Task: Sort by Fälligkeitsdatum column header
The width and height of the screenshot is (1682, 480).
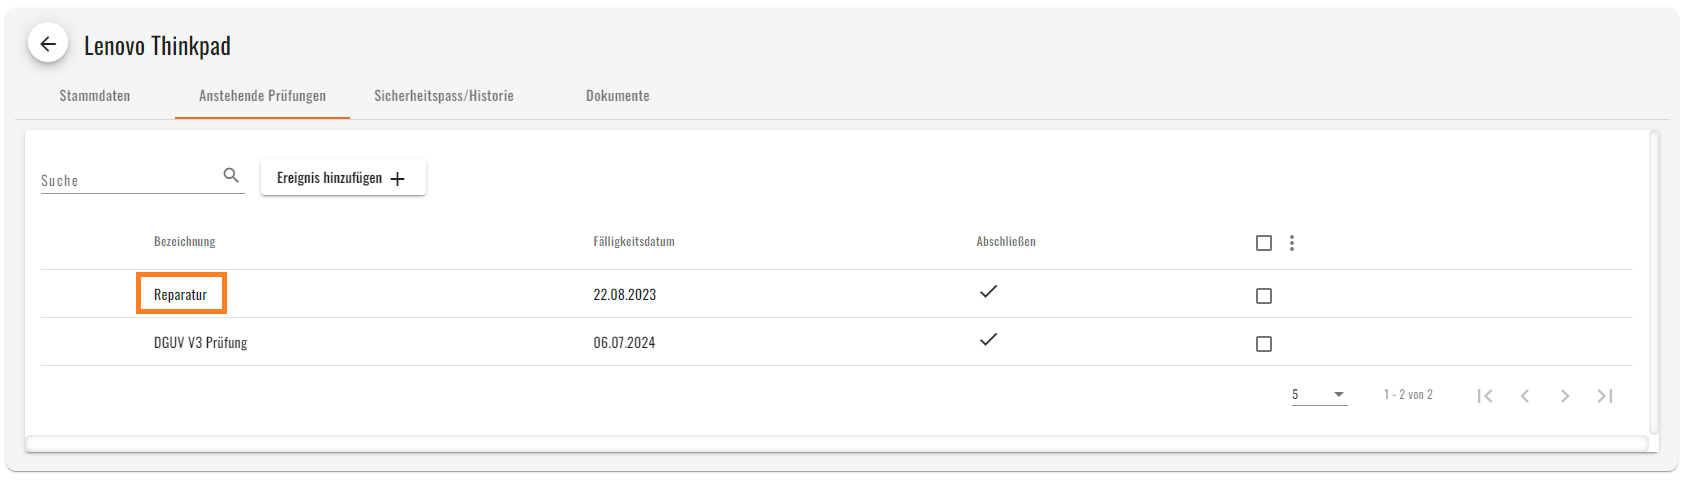Action: pos(634,242)
